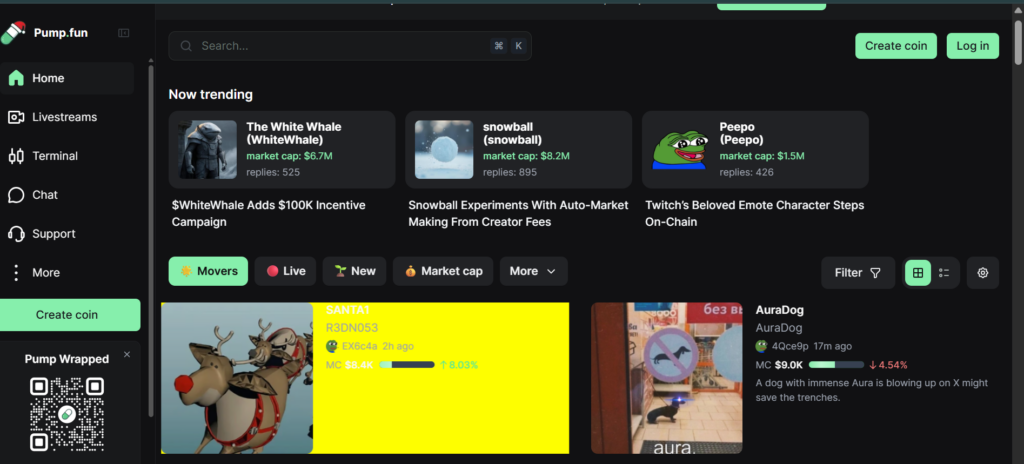Open The White Whale trending thumbnail
Image resolution: width=1024 pixels, height=464 pixels.
(x=208, y=150)
